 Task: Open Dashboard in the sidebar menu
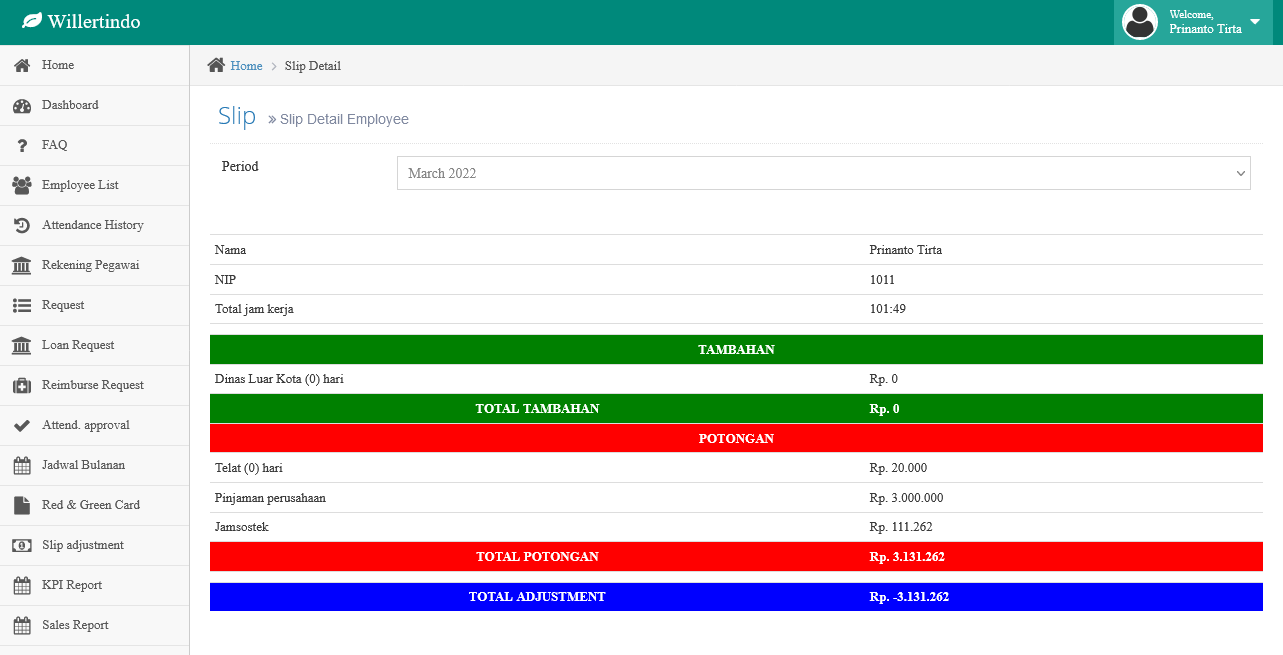[95, 105]
